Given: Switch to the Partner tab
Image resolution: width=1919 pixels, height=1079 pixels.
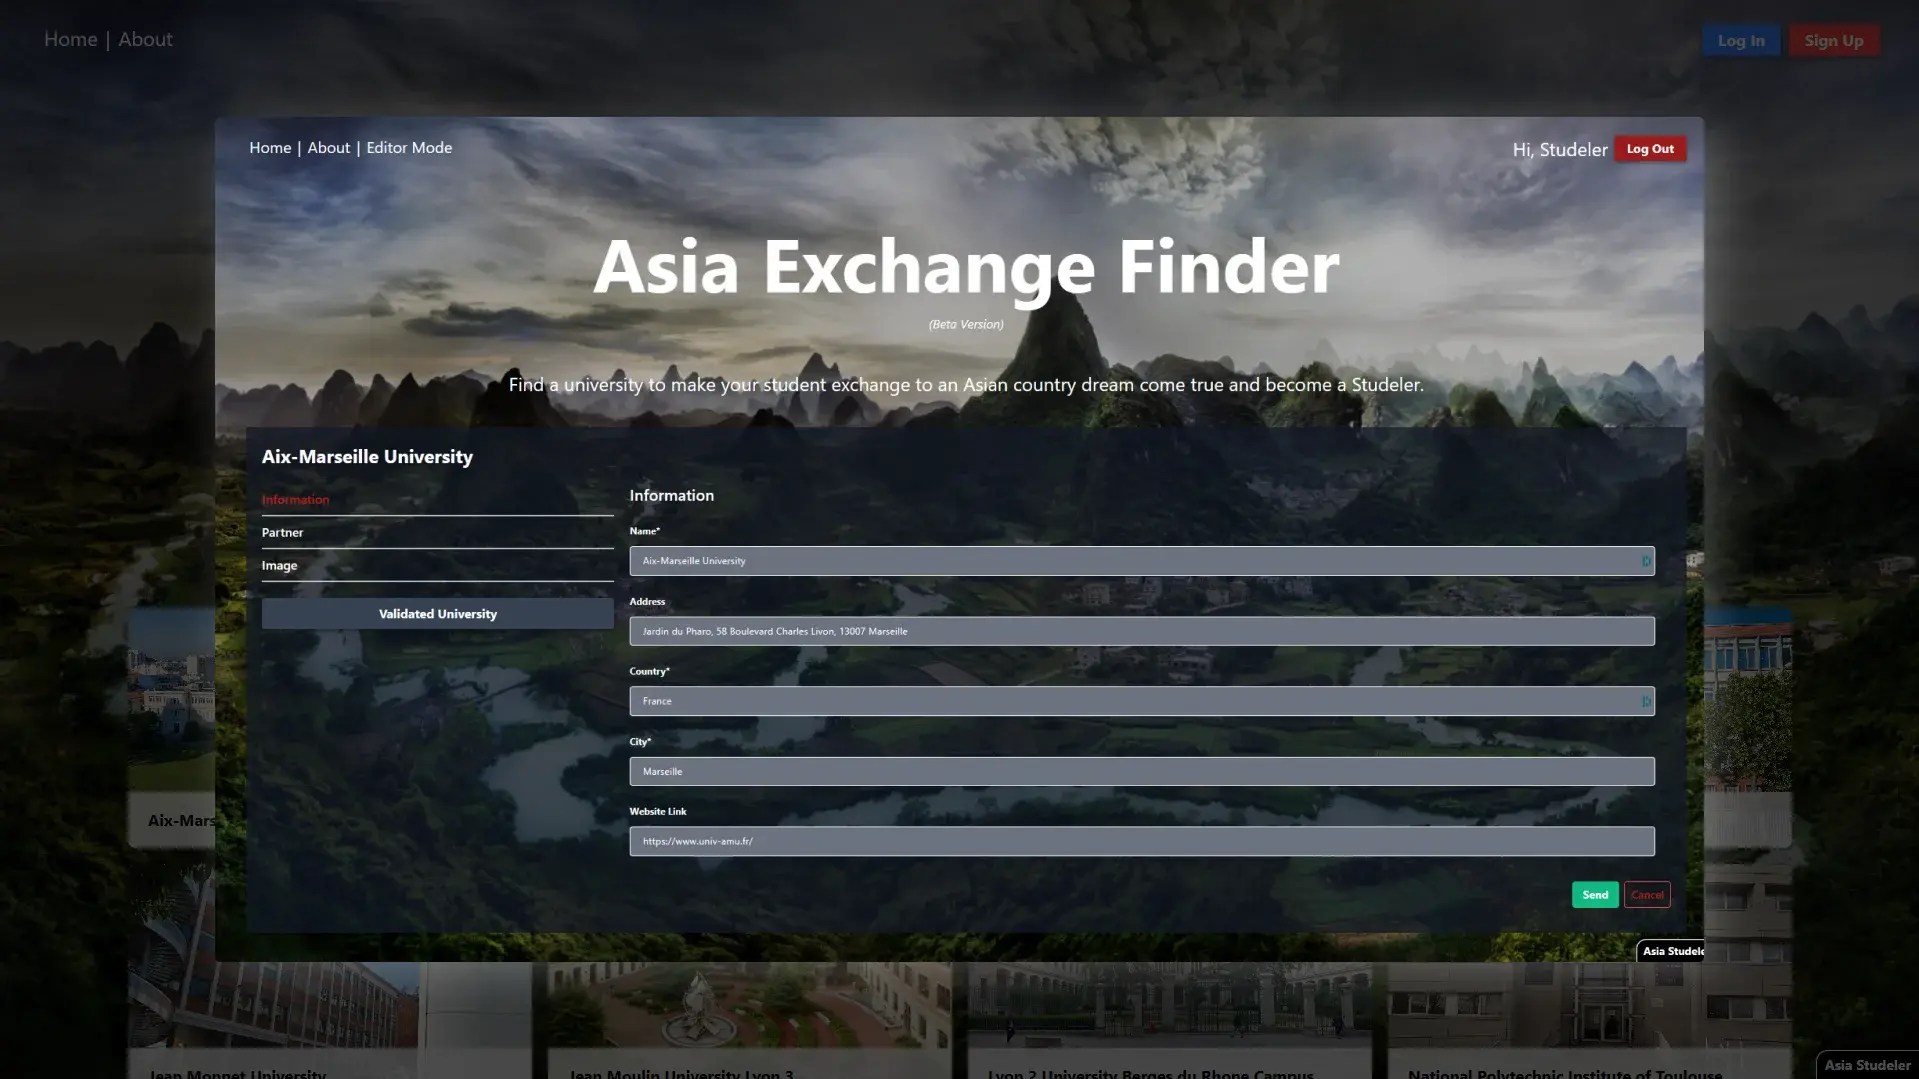Looking at the screenshot, I should [x=282, y=533].
